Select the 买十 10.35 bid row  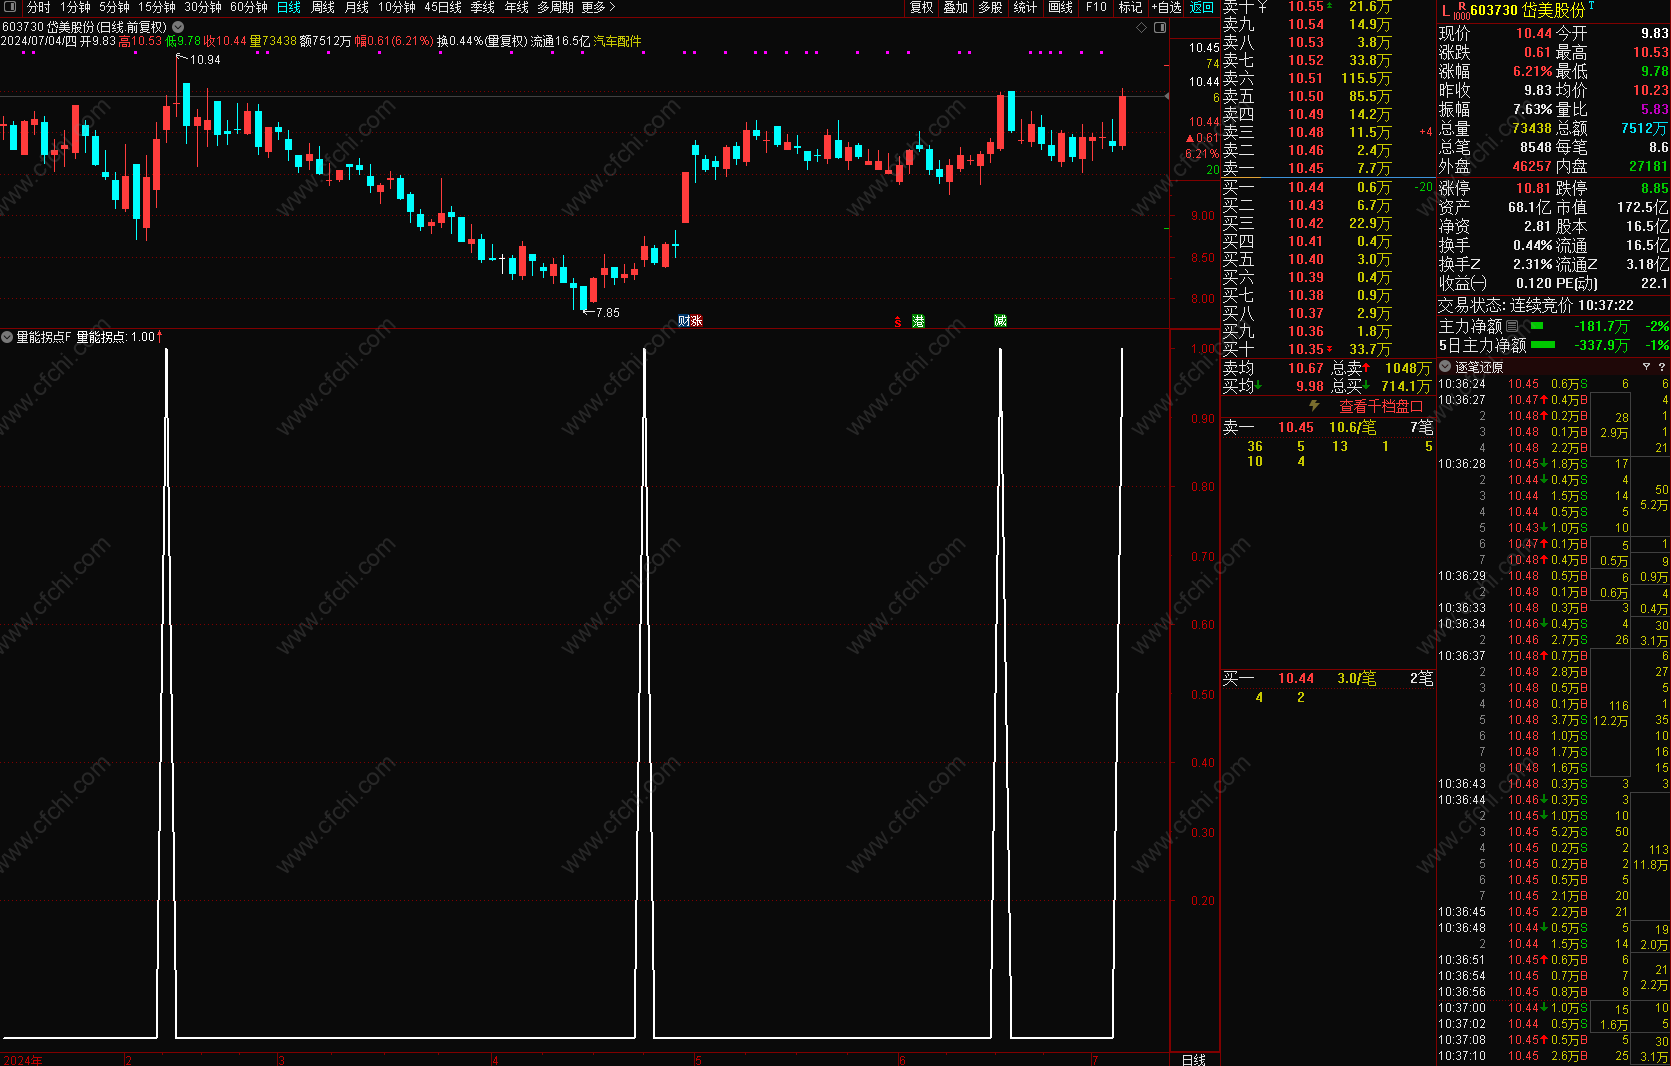pos(1328,349)
